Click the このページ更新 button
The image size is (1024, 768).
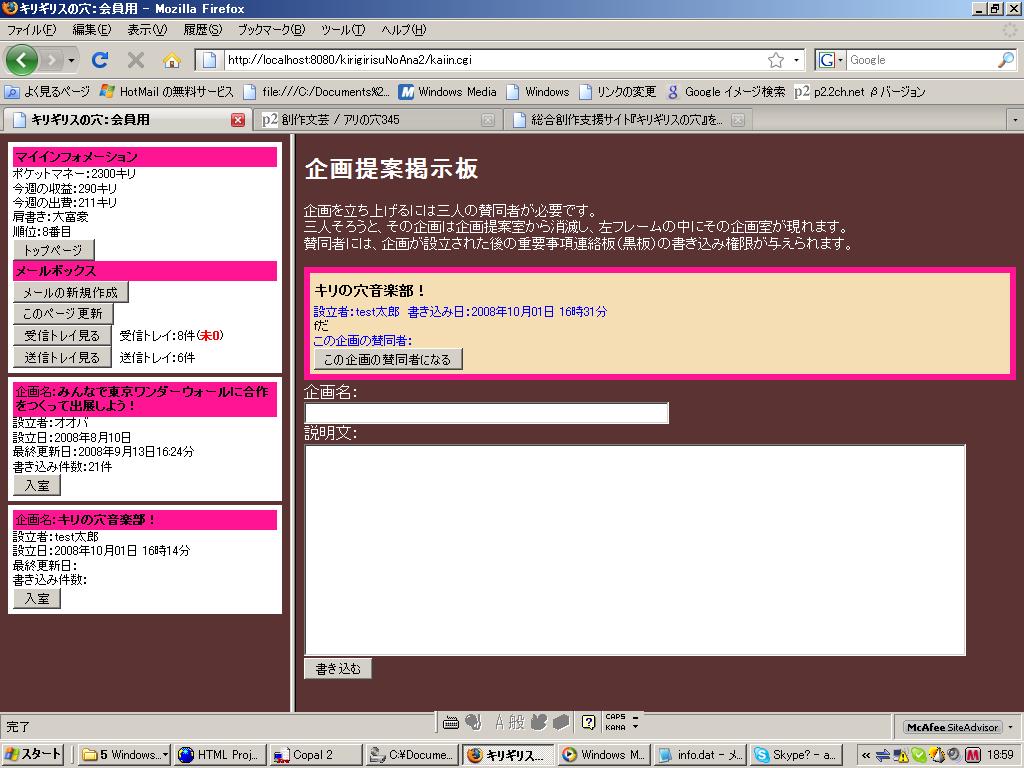pyautogui.click(x=63, y=314)
